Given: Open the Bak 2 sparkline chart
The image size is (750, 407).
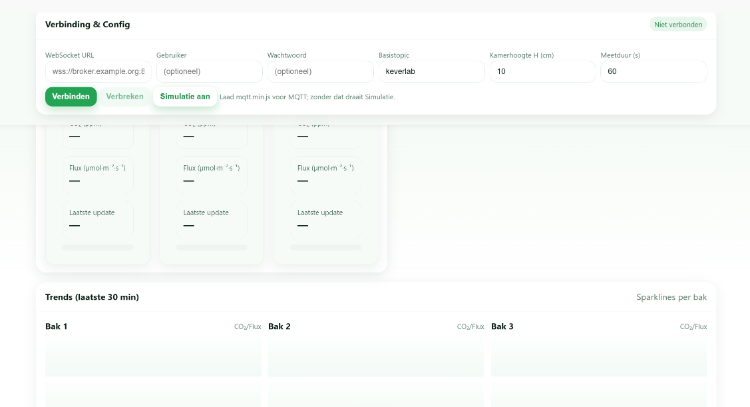Looking at the screenshot, I should click(x=376, y=358).
